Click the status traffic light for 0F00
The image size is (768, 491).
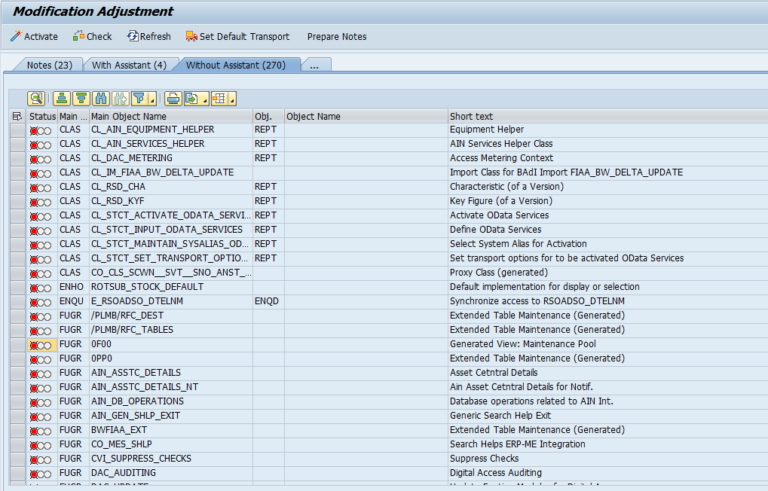pyautogui.click(x=41, y=345)
